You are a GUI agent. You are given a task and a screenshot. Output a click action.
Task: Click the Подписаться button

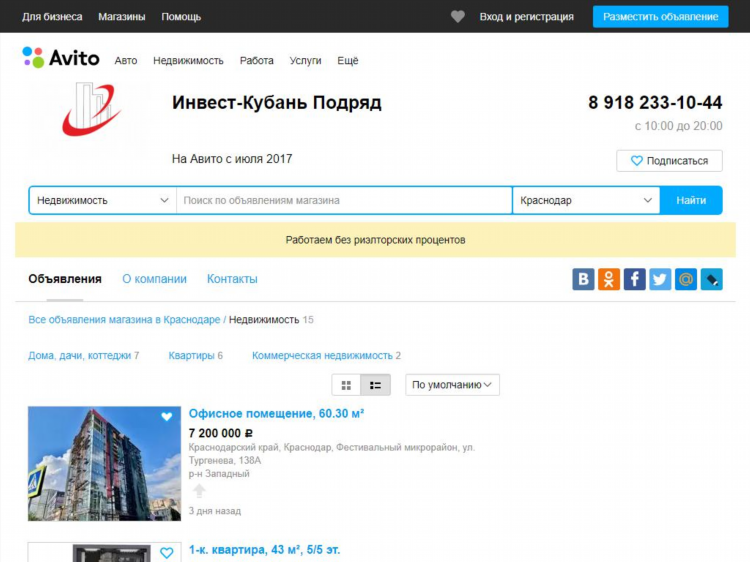669,161
